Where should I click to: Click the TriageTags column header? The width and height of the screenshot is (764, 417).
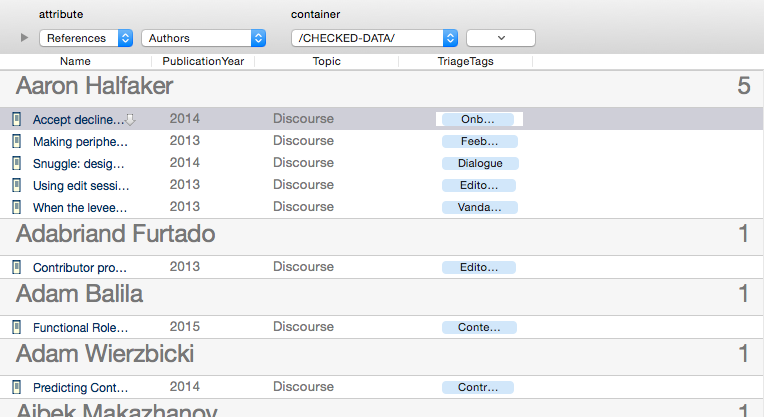coord(465,61)
